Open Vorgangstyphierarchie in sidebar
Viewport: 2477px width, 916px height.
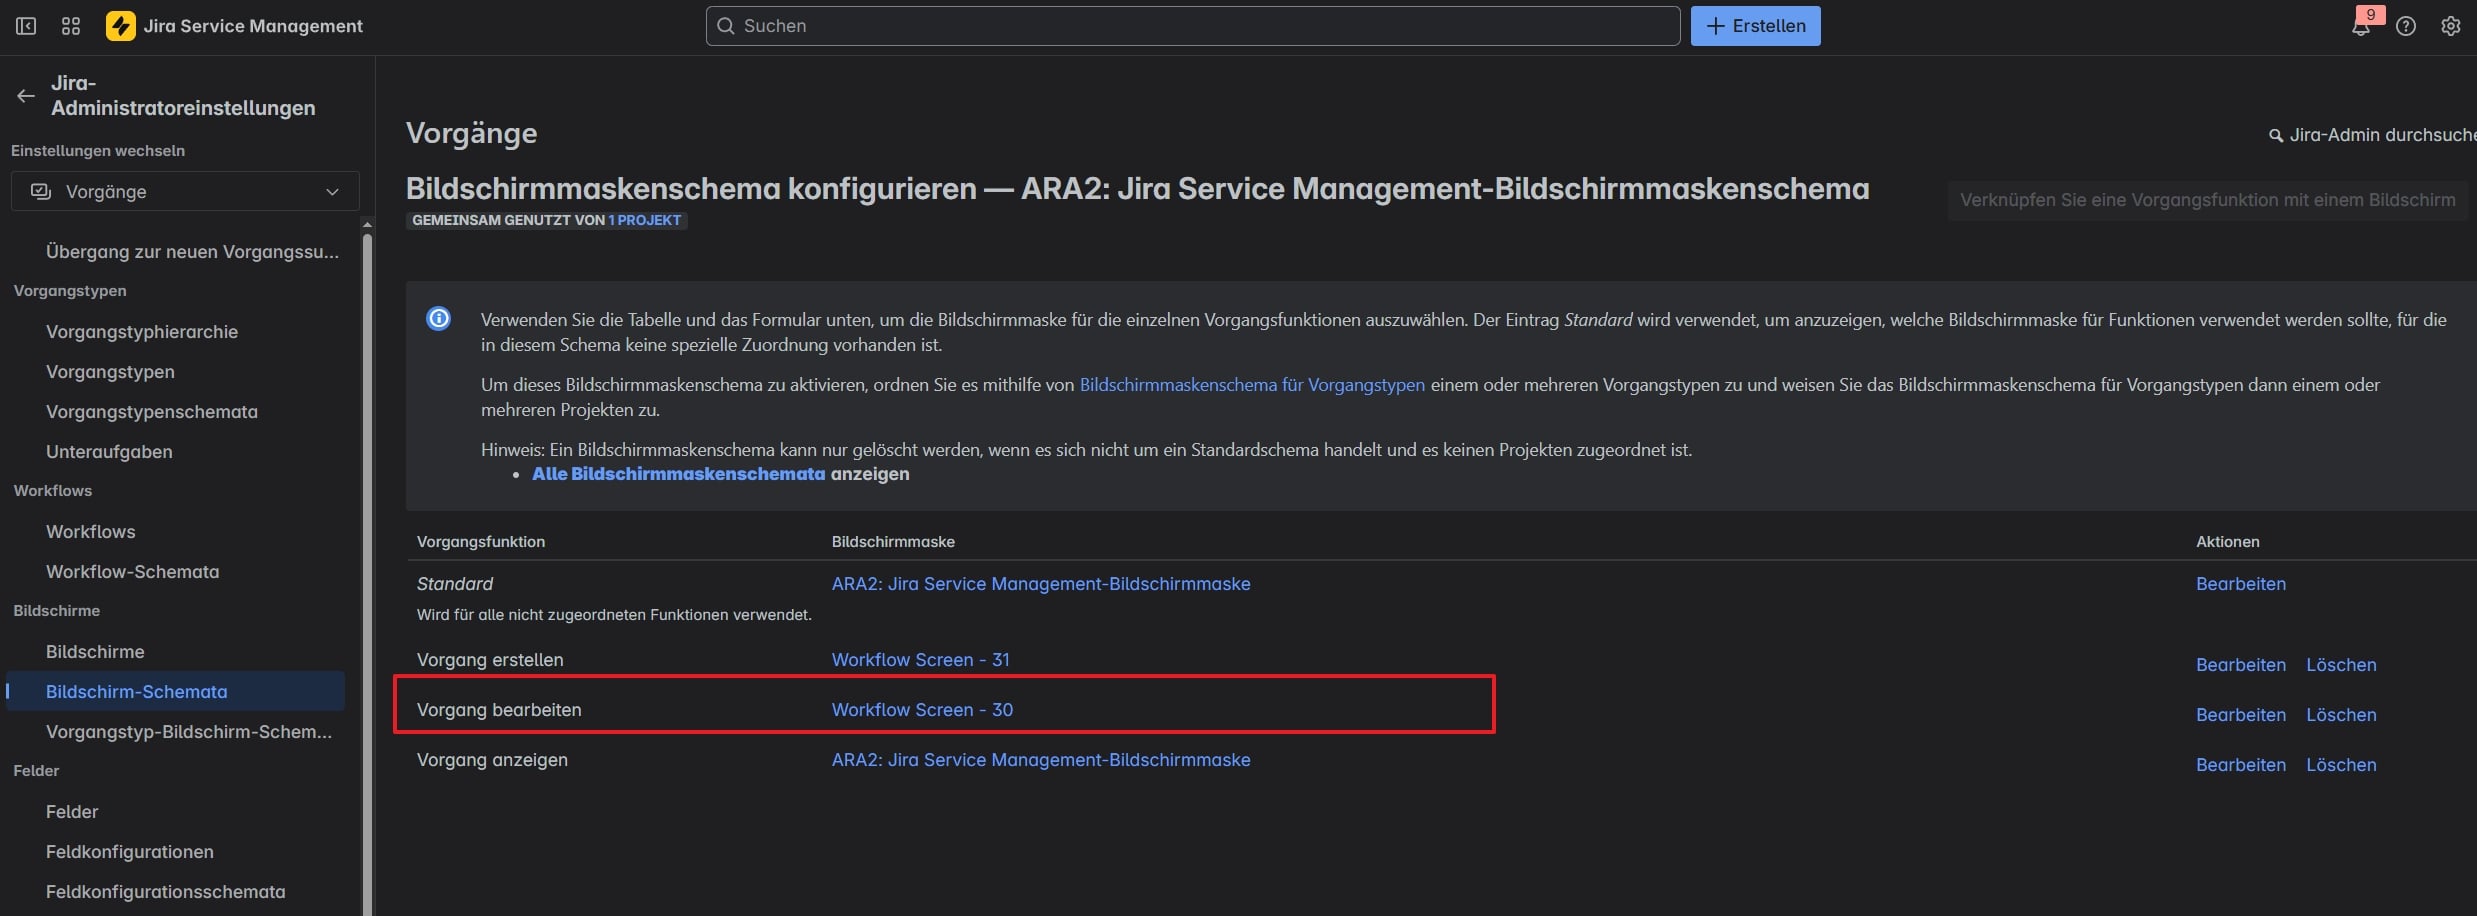[x=142, y=332]
